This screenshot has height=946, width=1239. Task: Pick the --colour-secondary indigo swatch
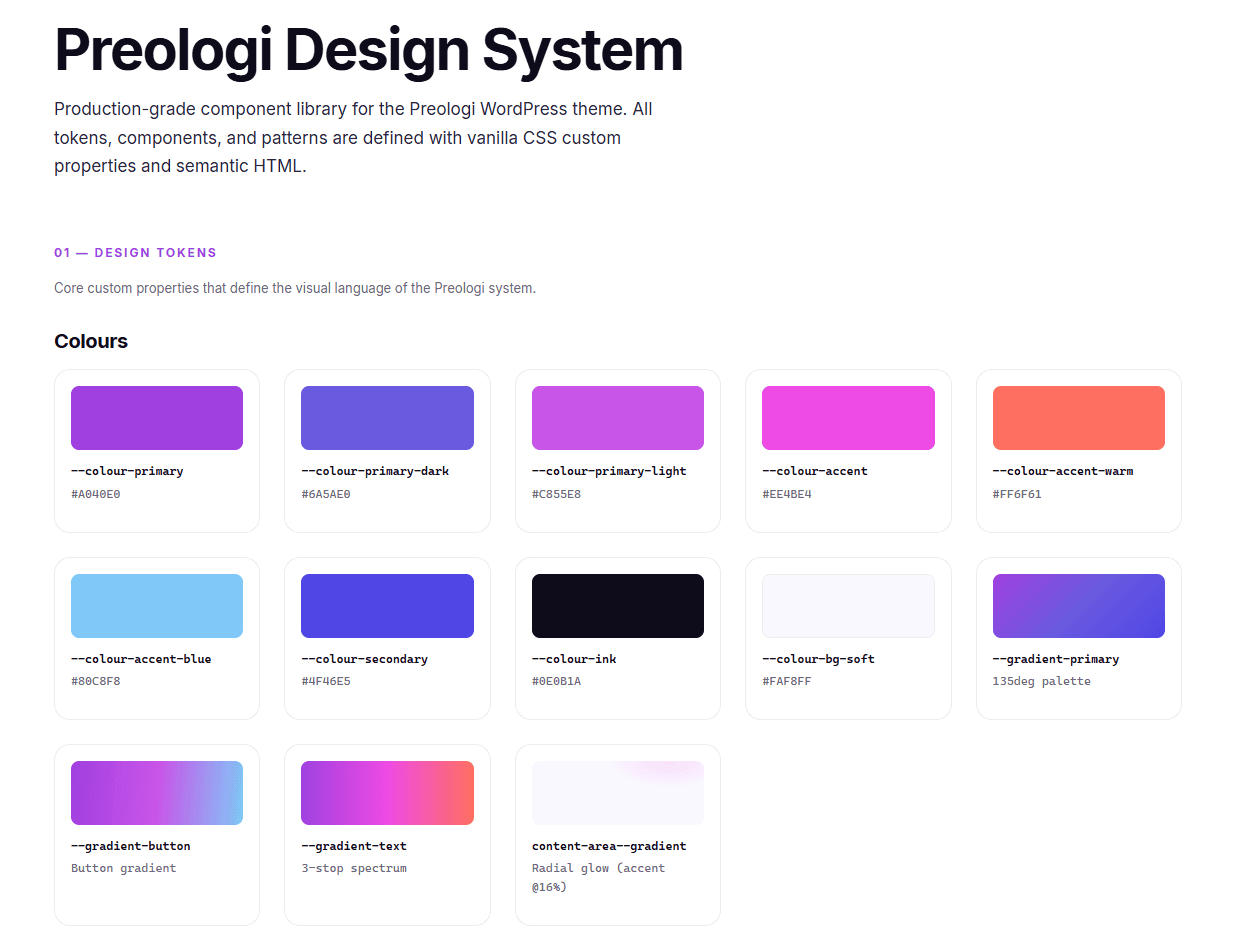387,606
